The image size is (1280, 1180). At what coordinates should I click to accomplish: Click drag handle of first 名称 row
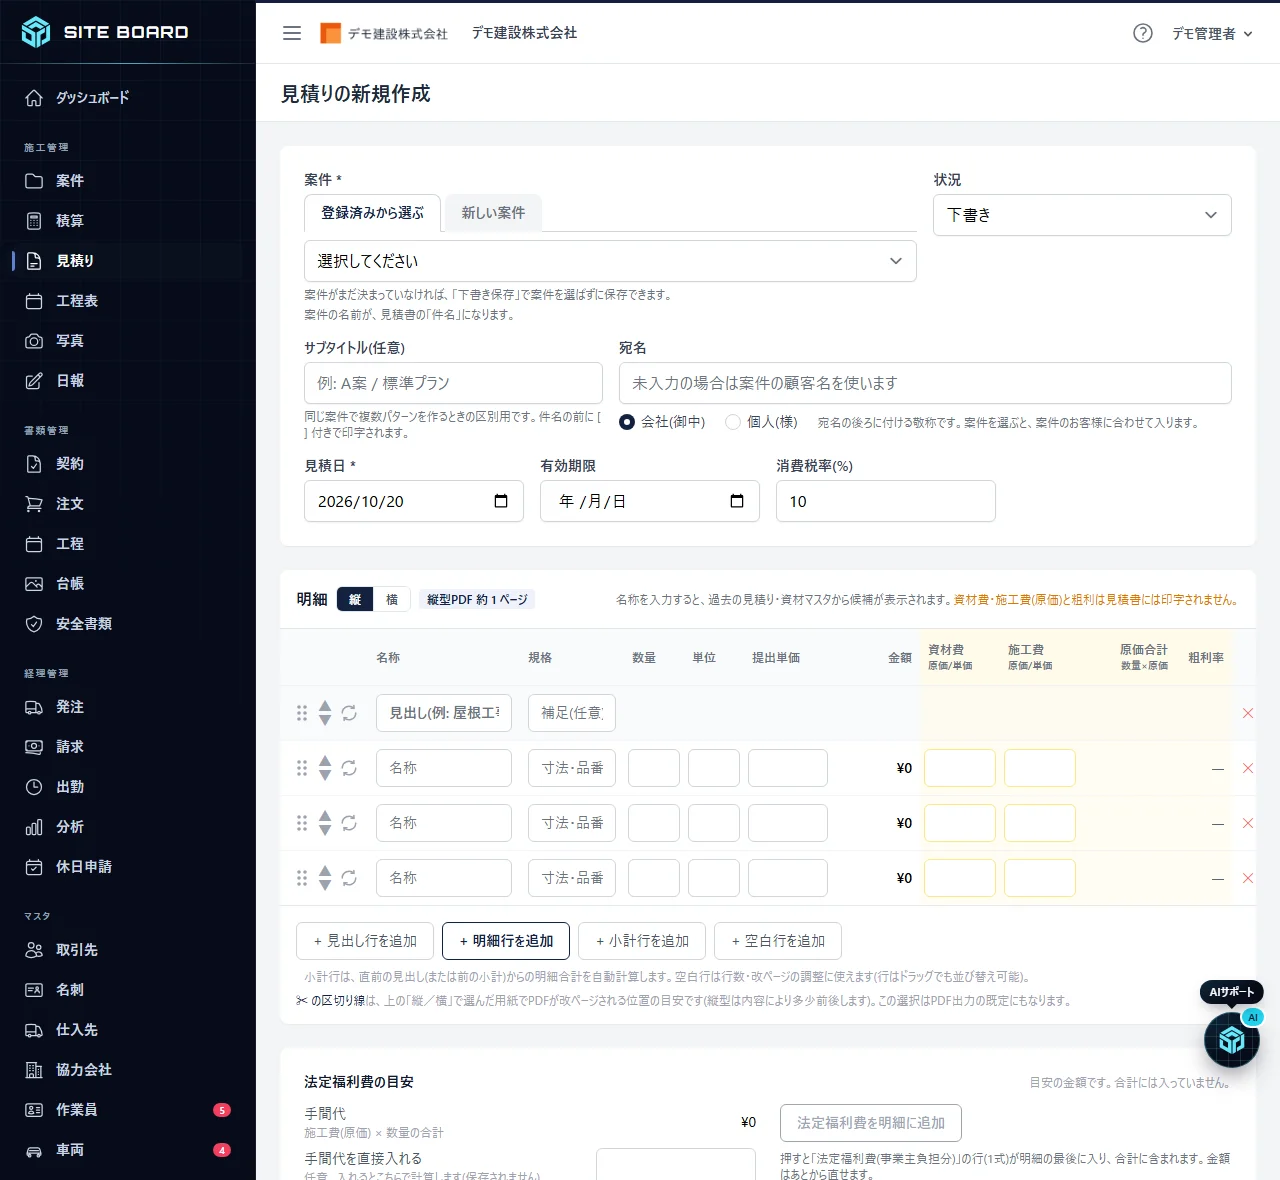(x=302, y=768)
